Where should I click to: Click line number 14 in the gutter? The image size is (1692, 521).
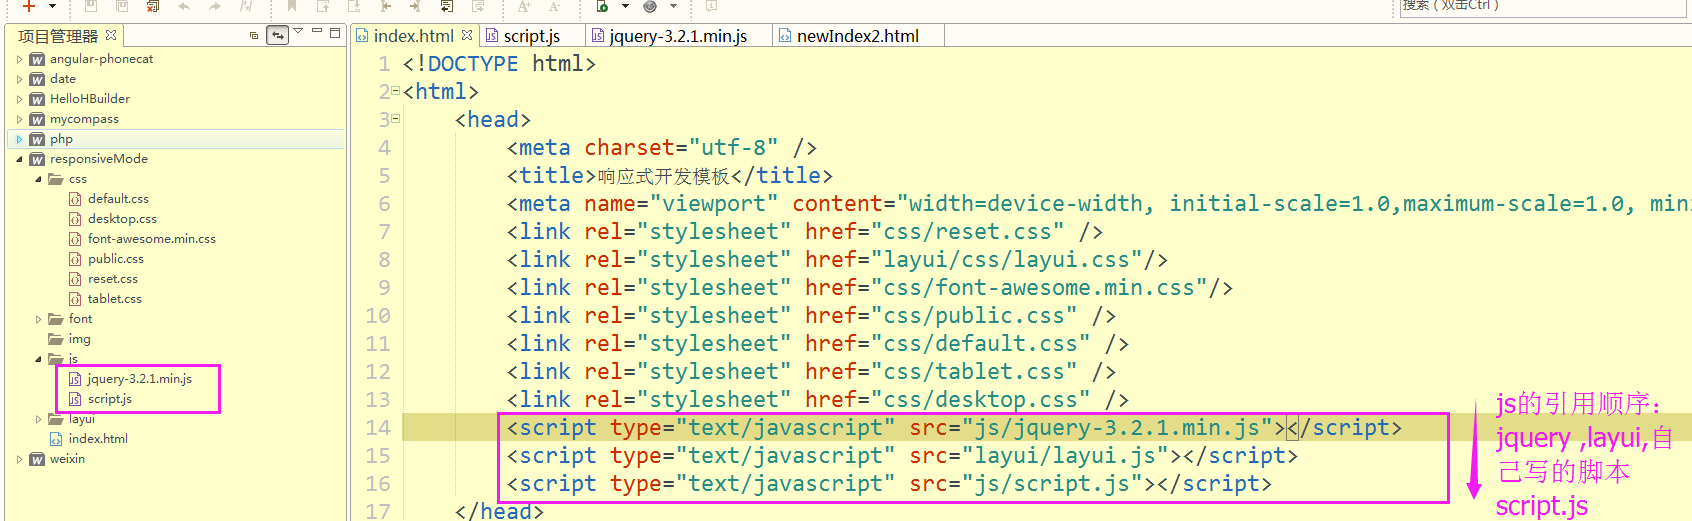pos(377,428)
